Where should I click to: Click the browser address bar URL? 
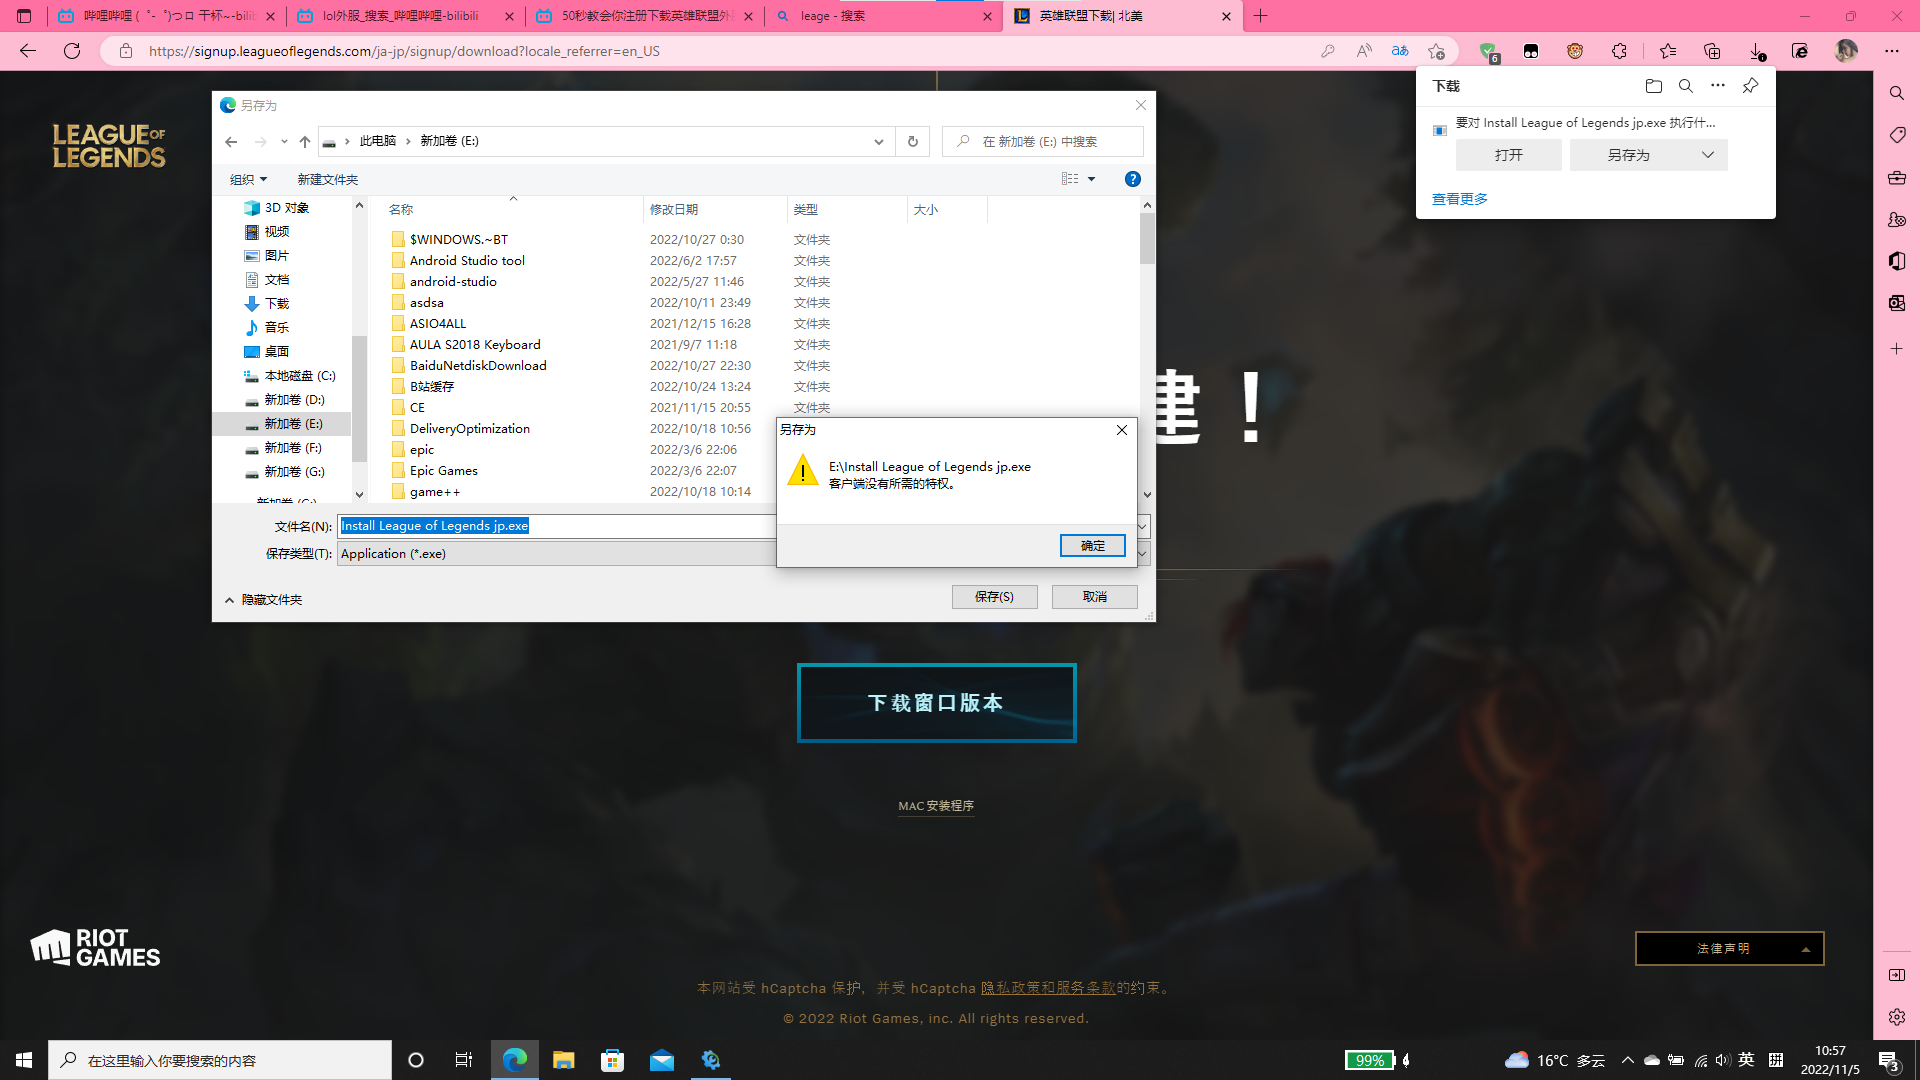coord(404,51)
